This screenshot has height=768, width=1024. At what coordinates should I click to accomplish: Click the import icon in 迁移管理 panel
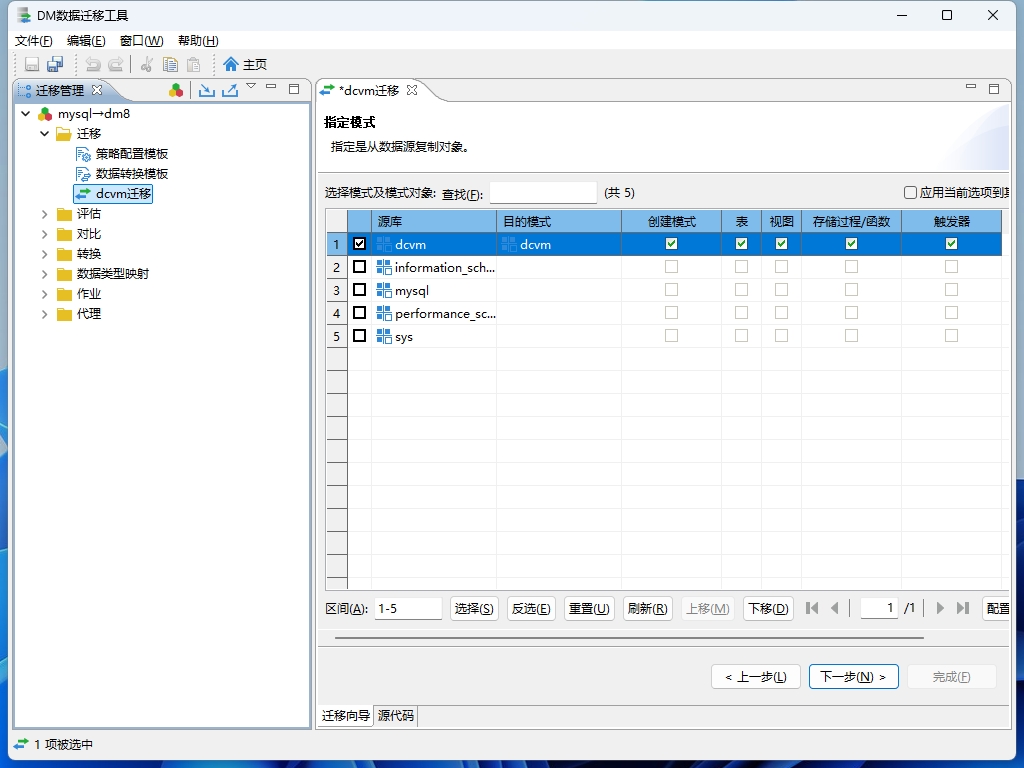207,90
